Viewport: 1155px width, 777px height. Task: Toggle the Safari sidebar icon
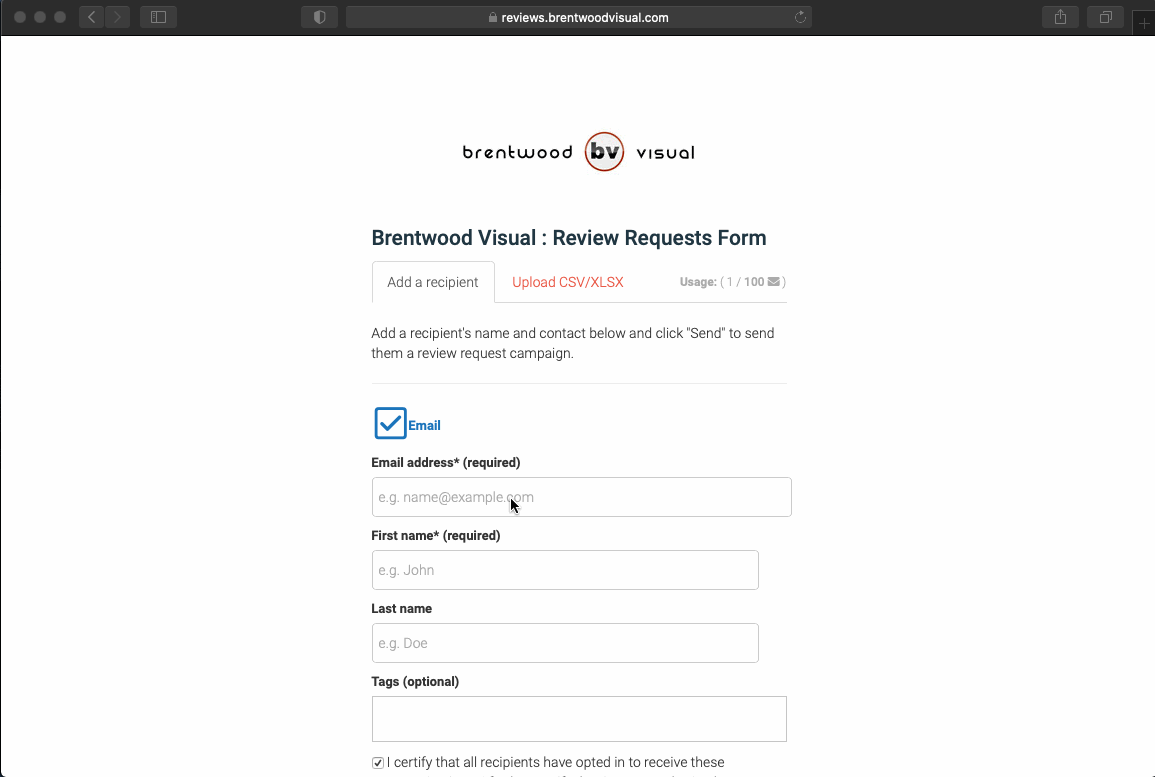tap(158, 17)
